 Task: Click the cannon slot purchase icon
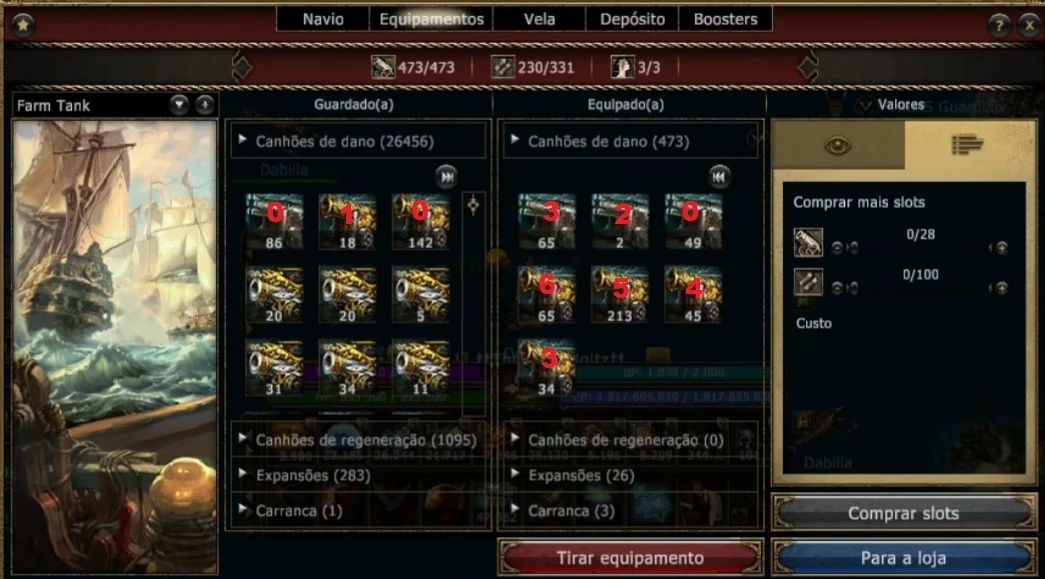808,243
